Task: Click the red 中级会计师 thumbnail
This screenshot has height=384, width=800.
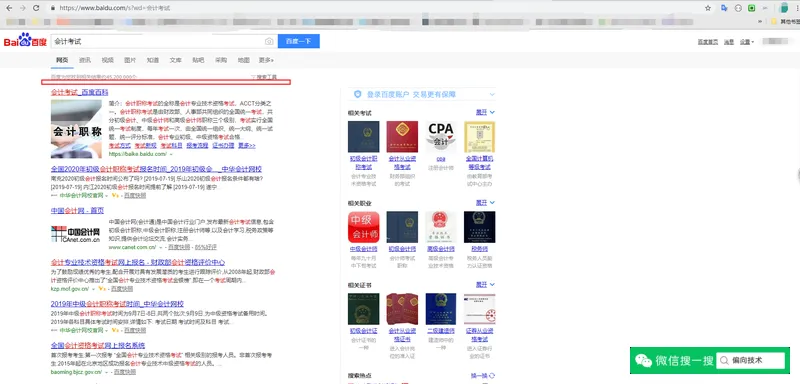Action: pos(363,227)
